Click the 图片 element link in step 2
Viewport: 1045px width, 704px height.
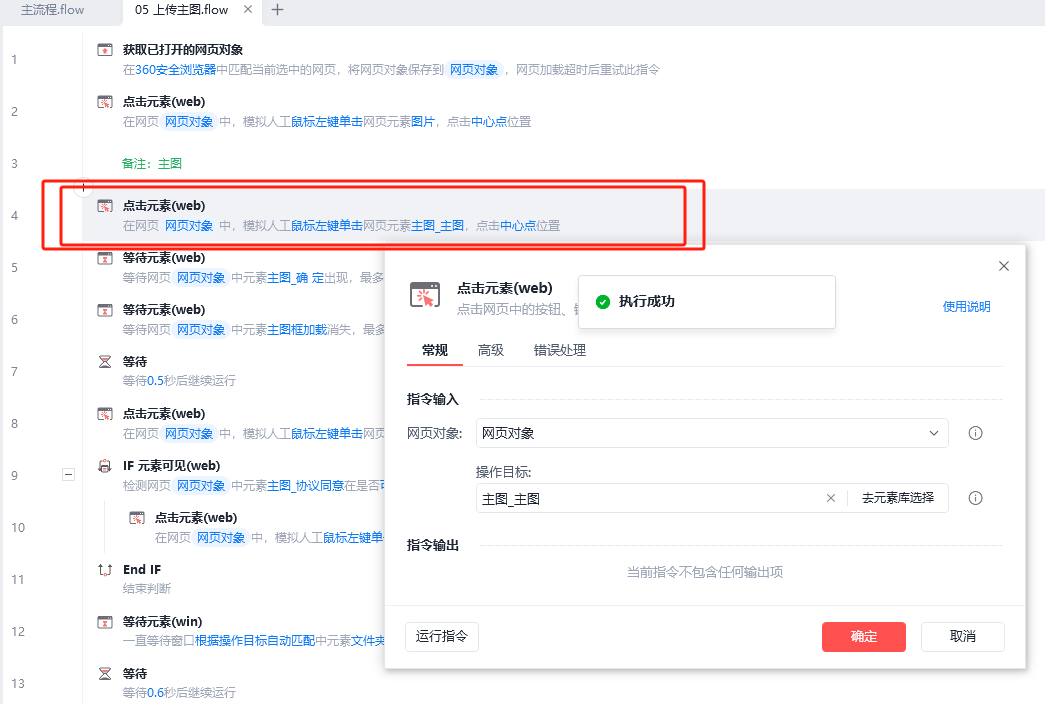click(423, 121)
